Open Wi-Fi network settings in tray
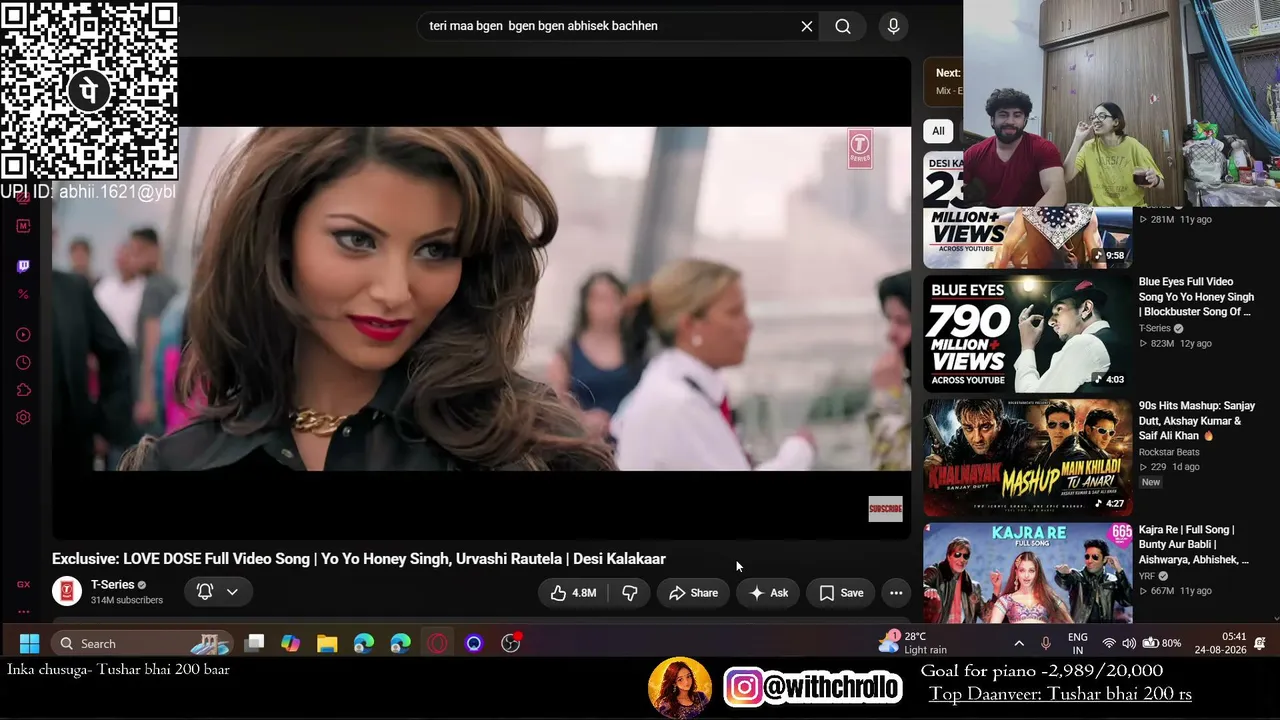1280x720 pixels. (x=1109, y=643)
